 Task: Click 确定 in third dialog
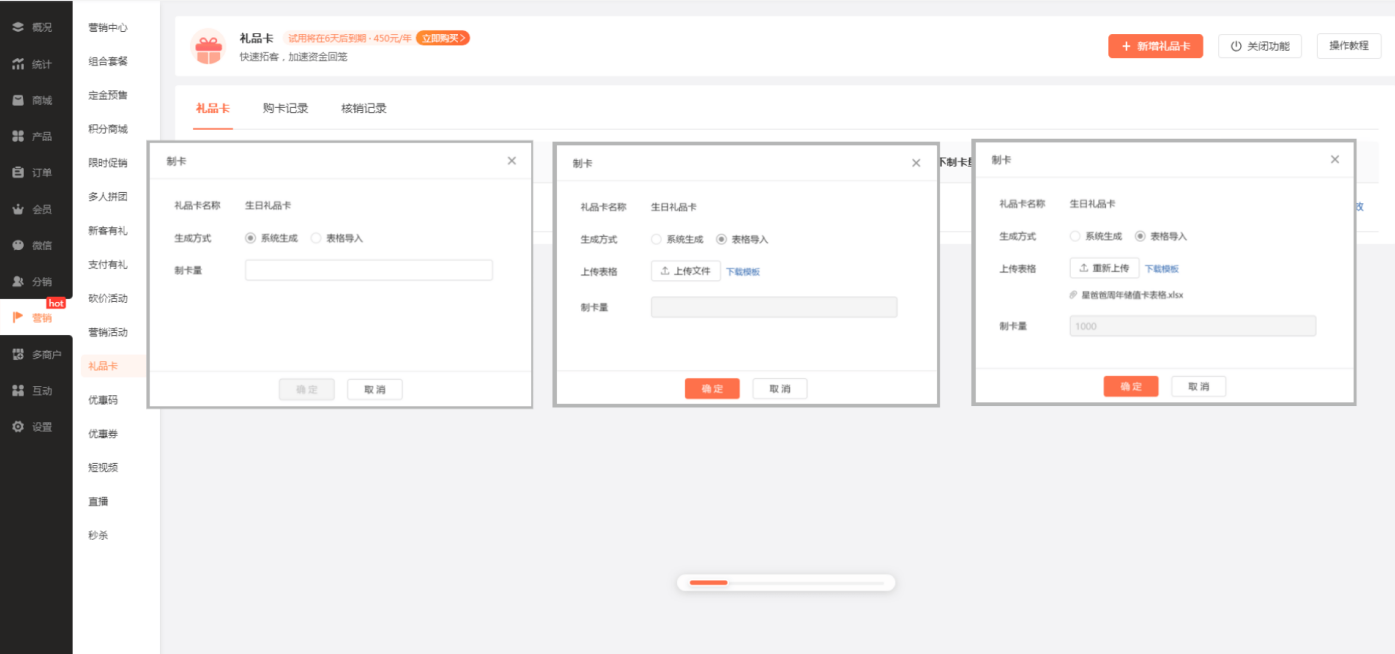[x=1131, y=387]
